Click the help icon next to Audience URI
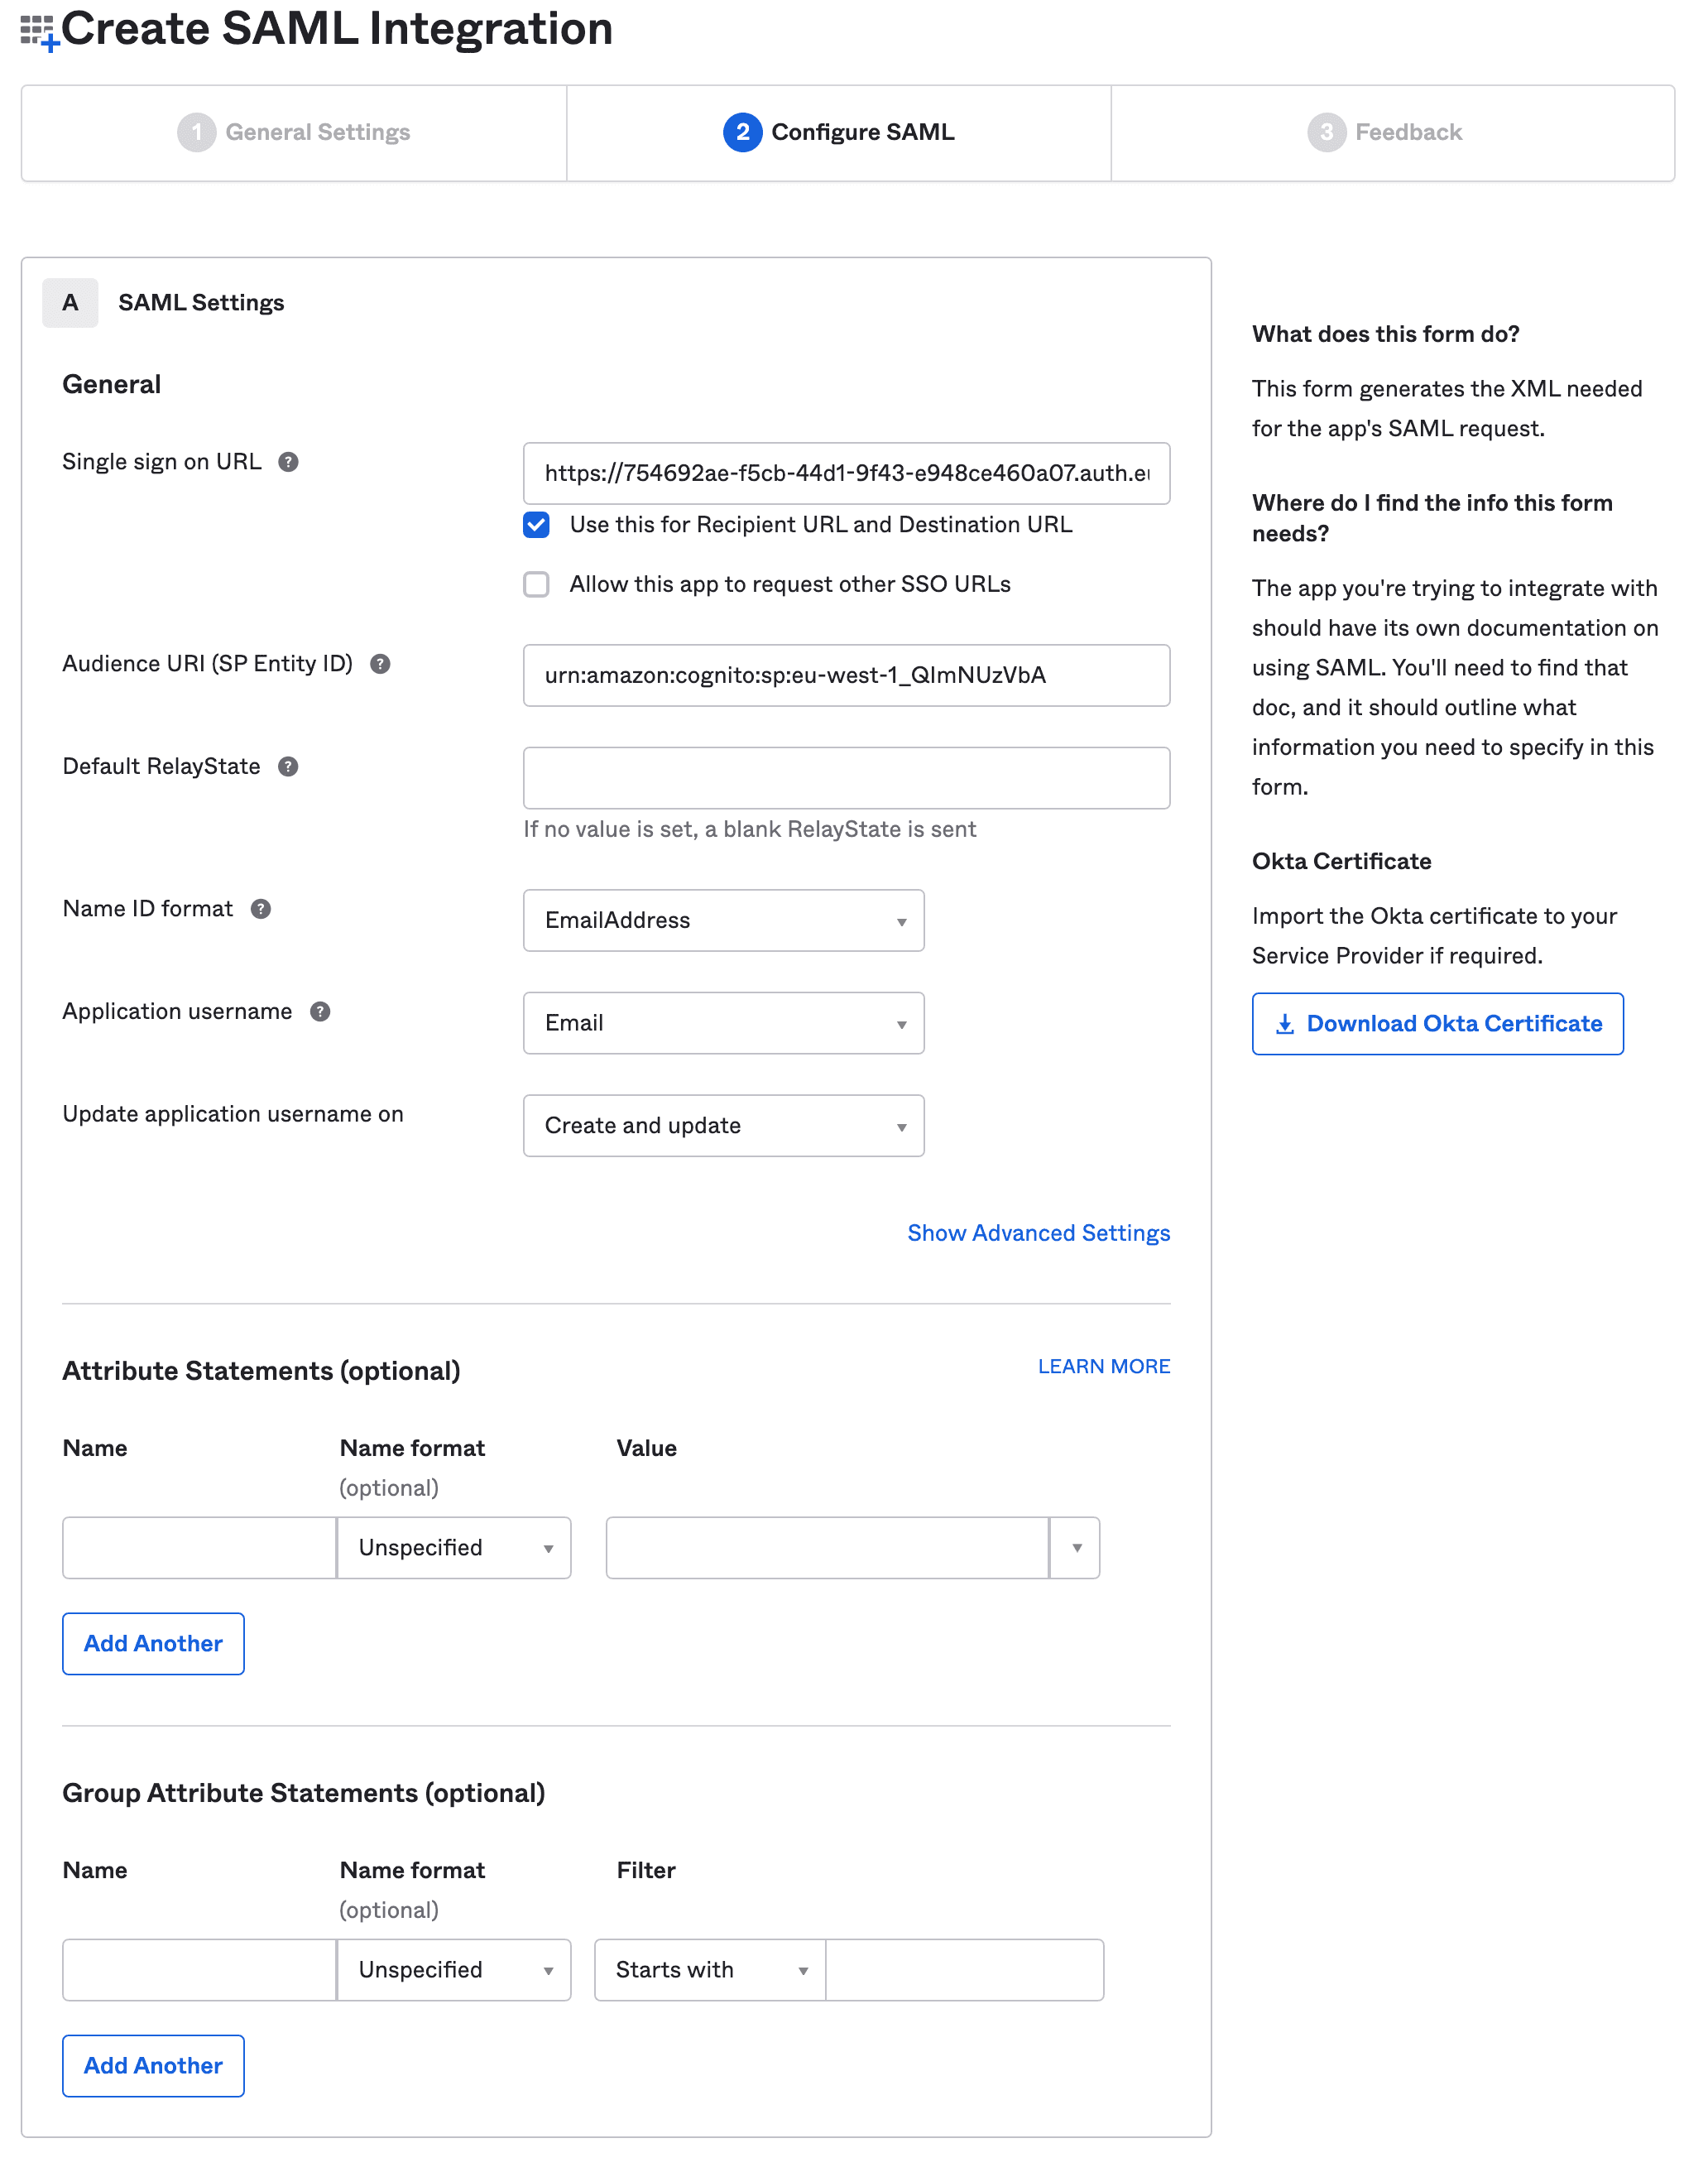 coord(380,664)
